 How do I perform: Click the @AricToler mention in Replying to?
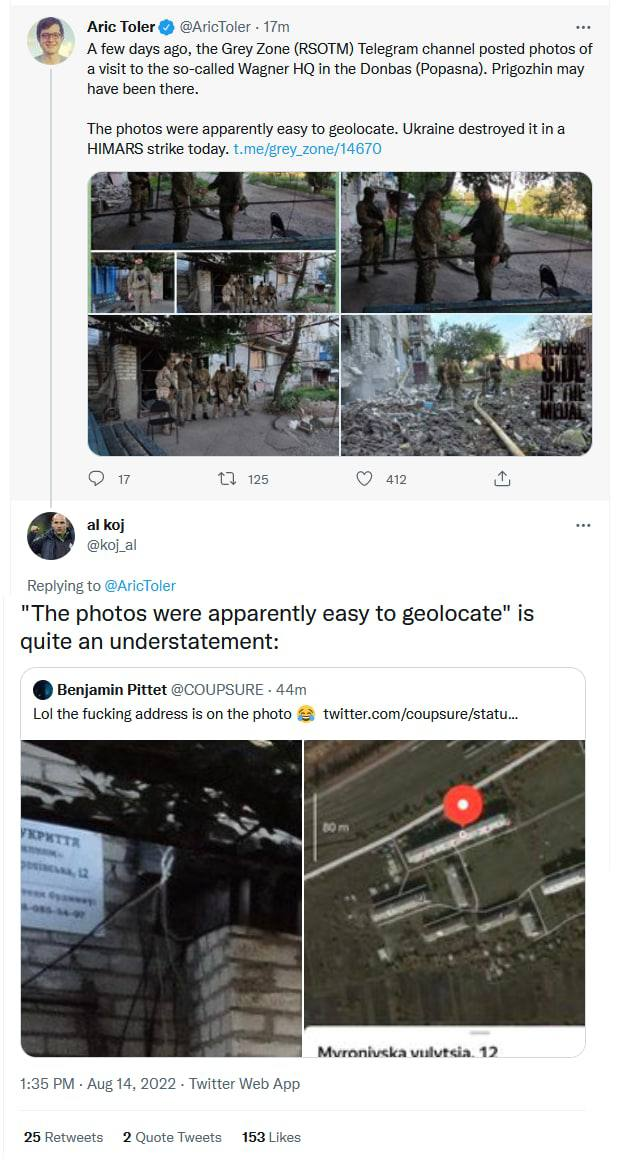(x=140, y=586)
